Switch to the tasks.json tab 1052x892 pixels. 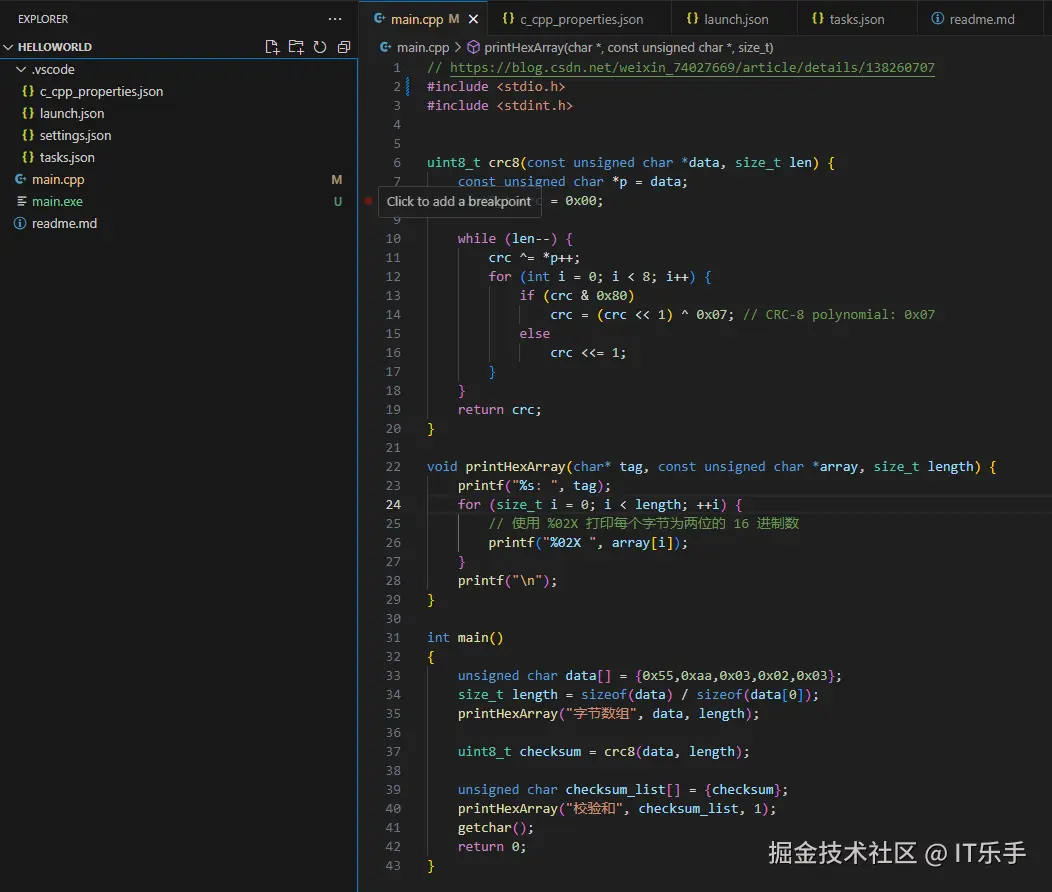(x=849, y=19)
